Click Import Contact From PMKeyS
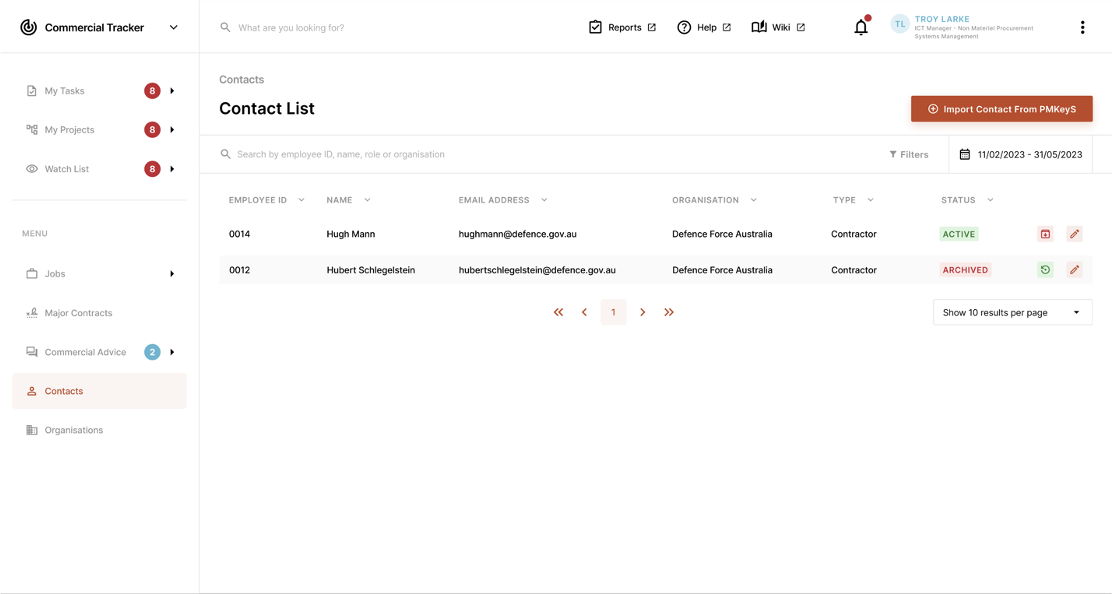1112x594 pixels. pos(1001,108)
